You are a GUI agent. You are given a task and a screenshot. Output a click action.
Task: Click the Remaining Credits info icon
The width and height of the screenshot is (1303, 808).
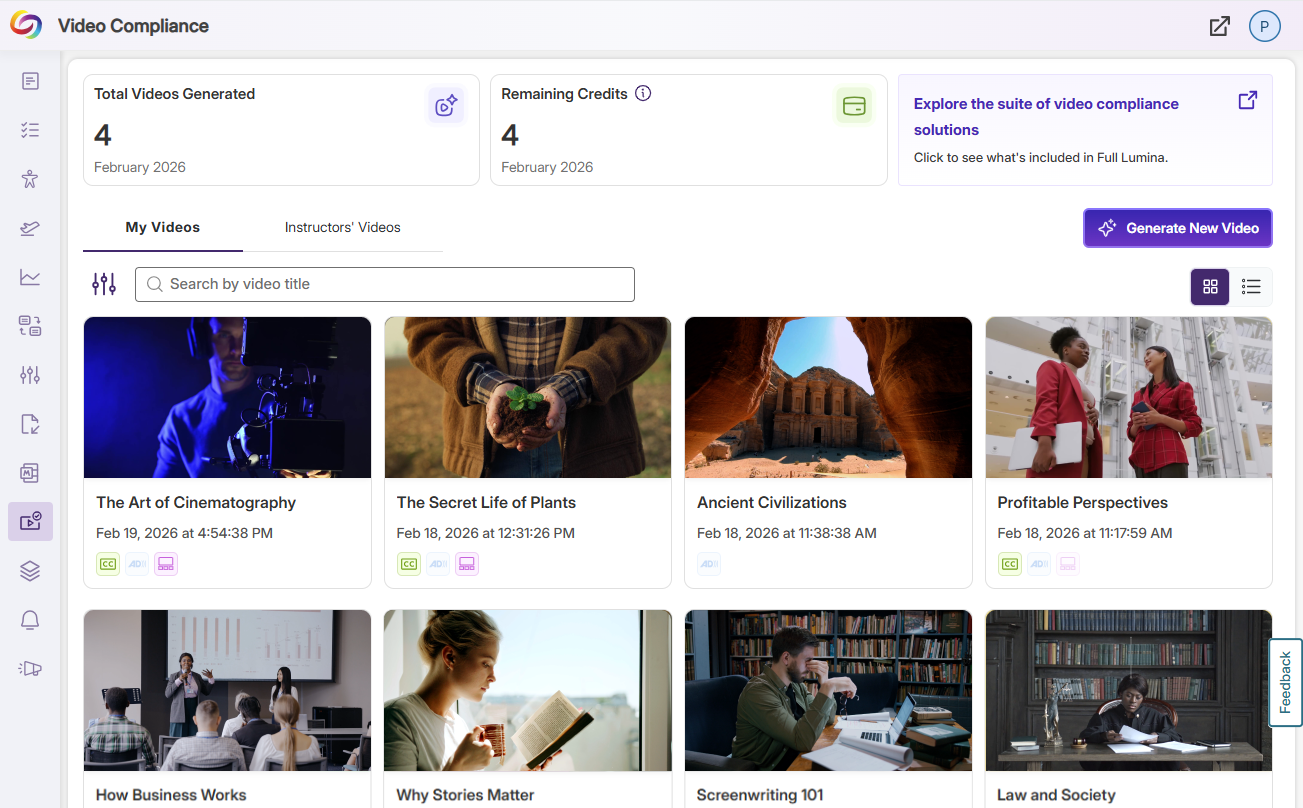click(643, 93)
